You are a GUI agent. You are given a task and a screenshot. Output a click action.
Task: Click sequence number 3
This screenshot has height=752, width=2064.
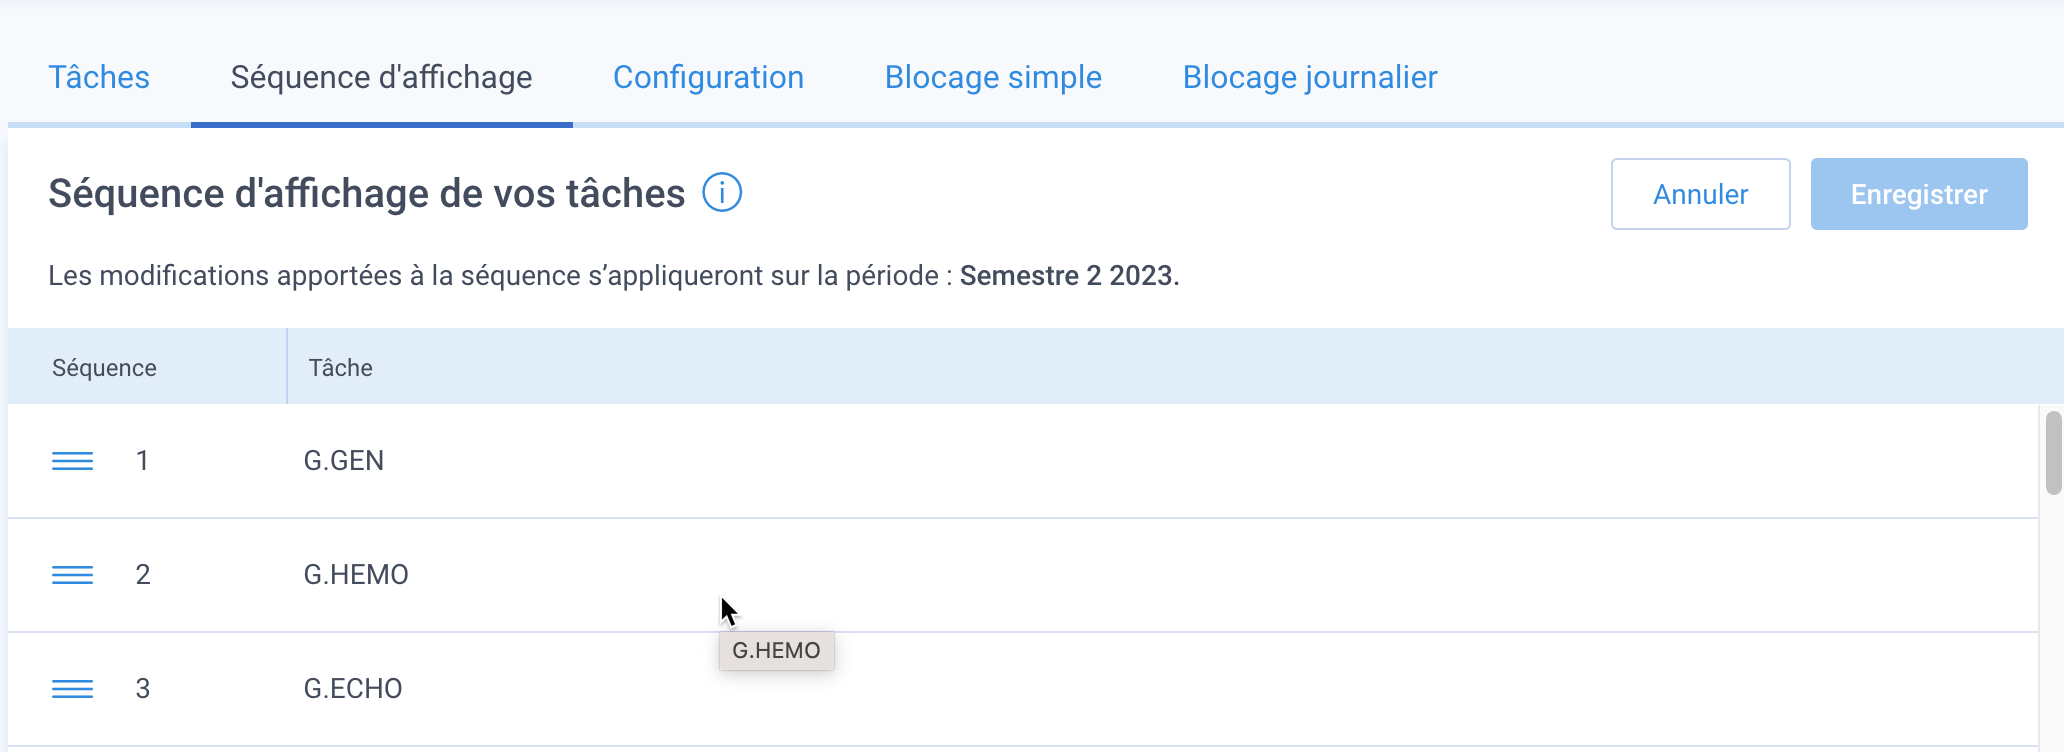143,689
